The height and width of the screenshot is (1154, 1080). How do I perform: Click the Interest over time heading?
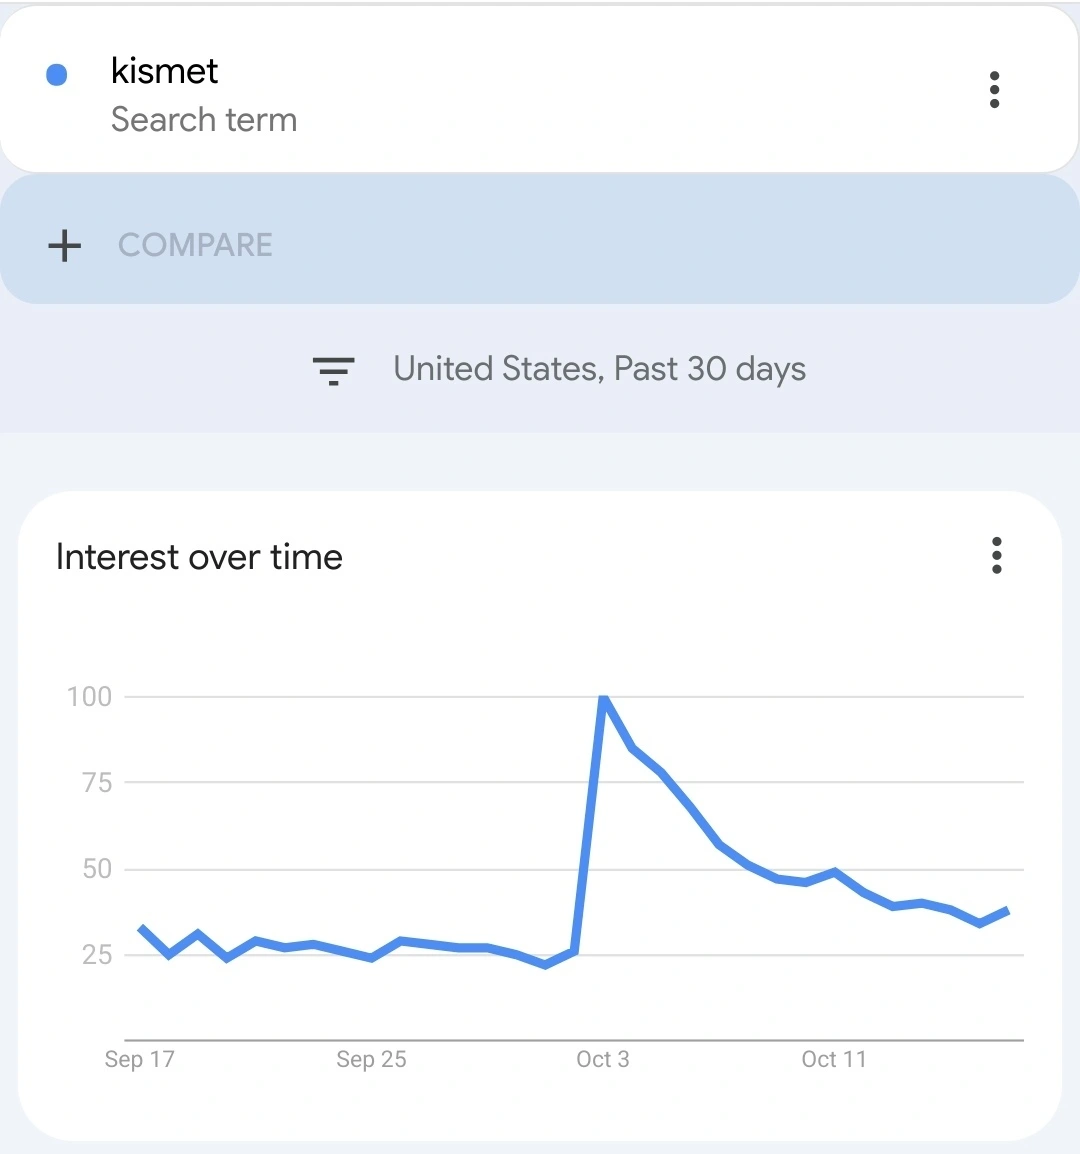tap(199, 557)
